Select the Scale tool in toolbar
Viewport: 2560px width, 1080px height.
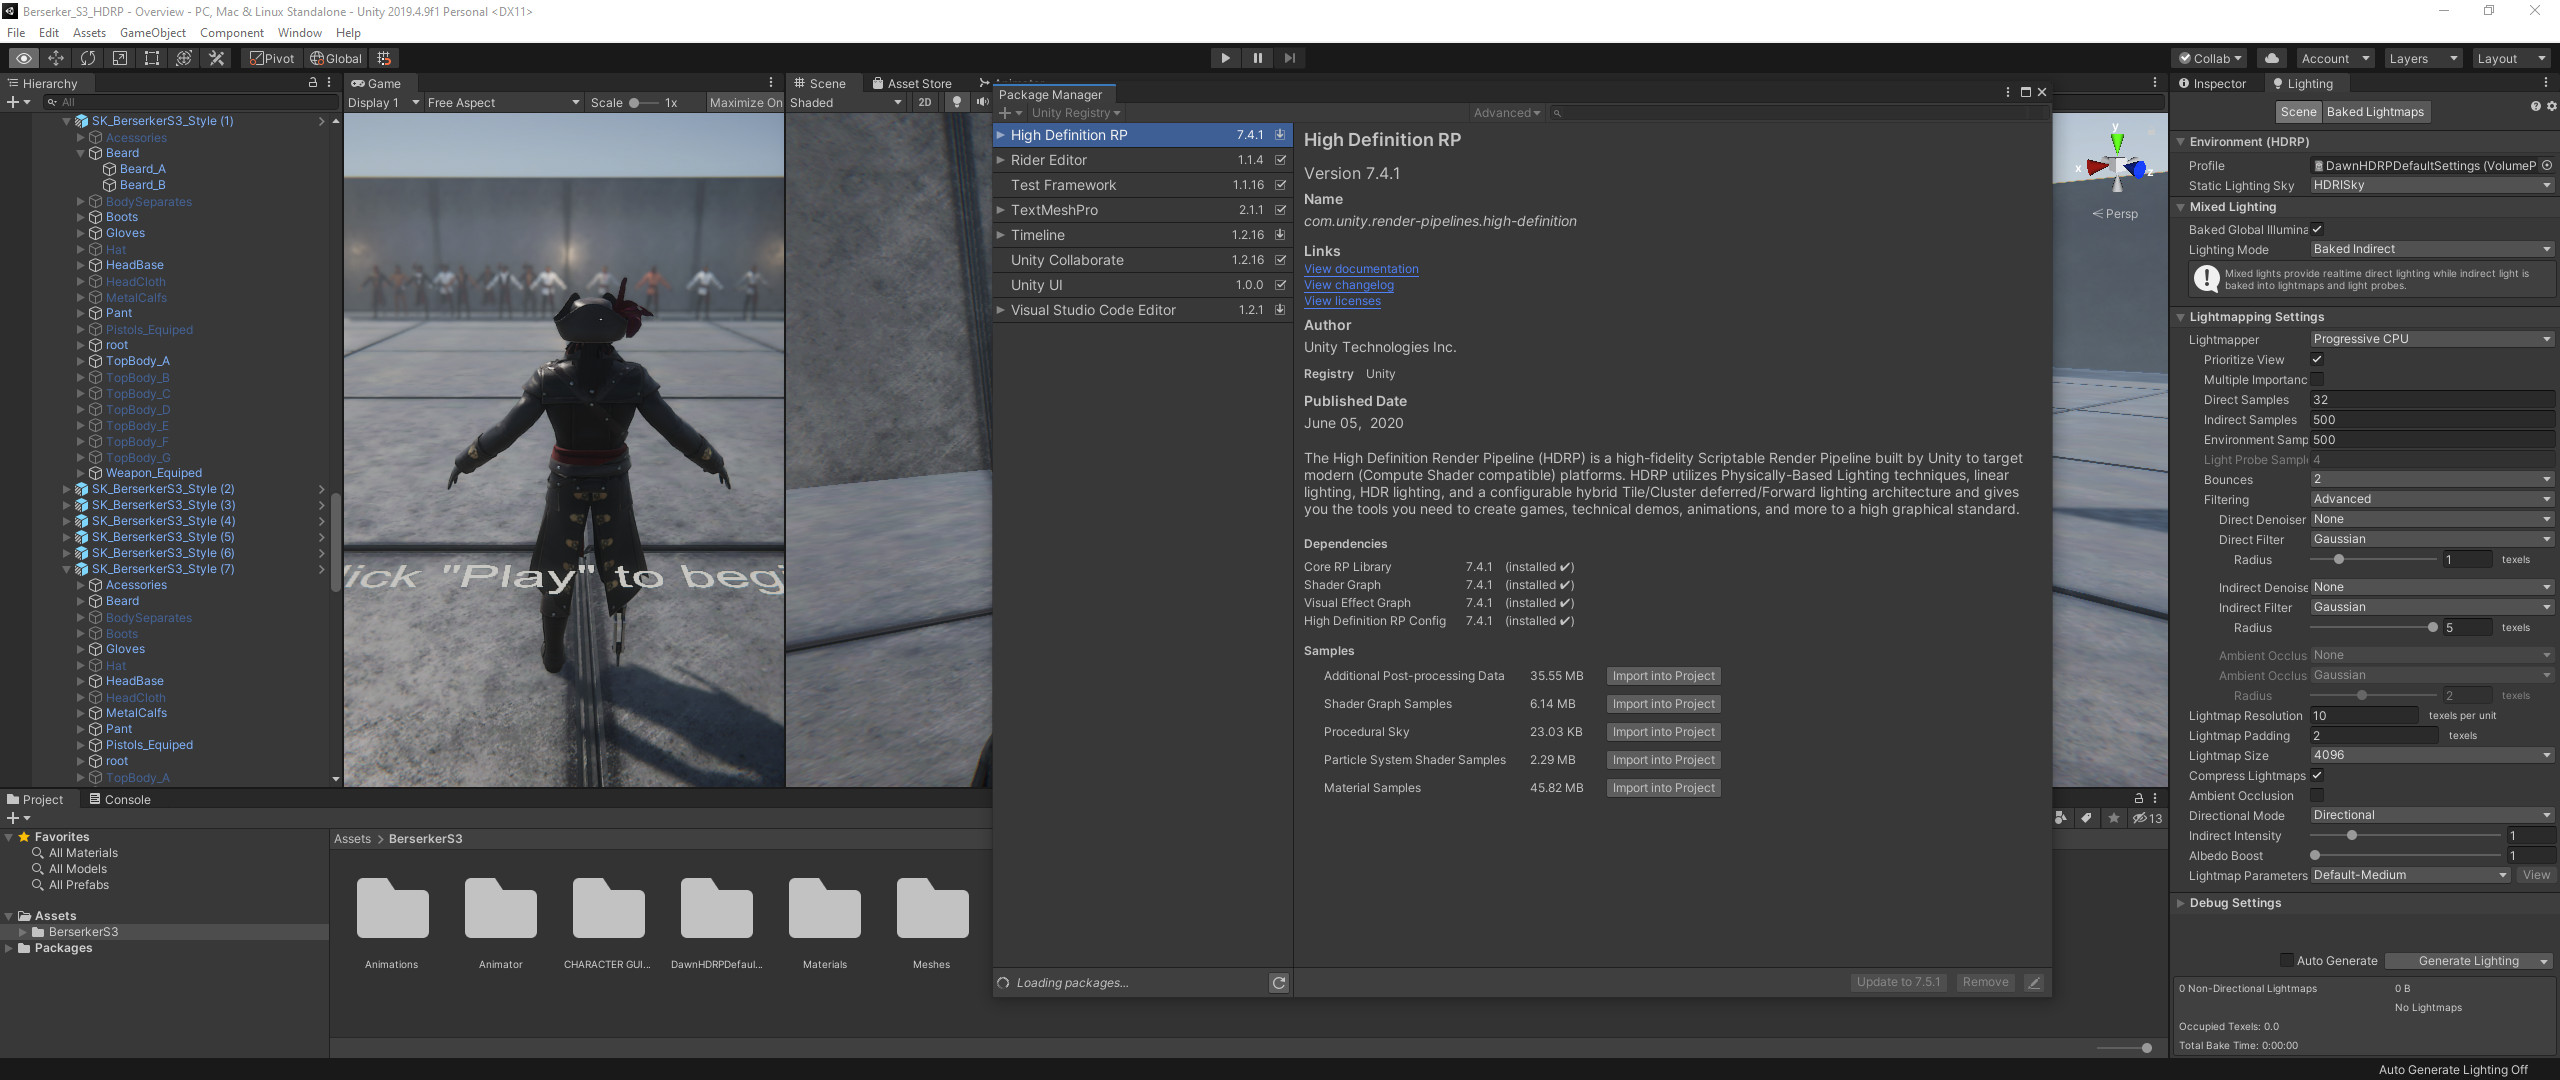coord(120,58)
